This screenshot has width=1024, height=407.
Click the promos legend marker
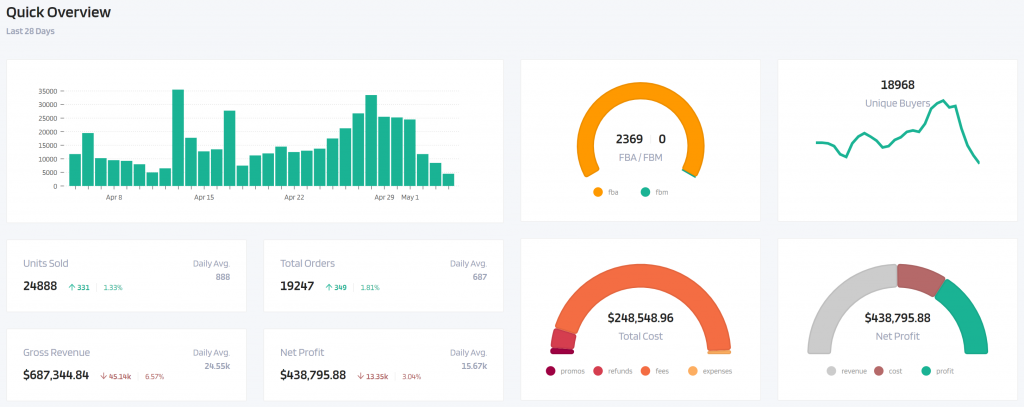(551, 371)
